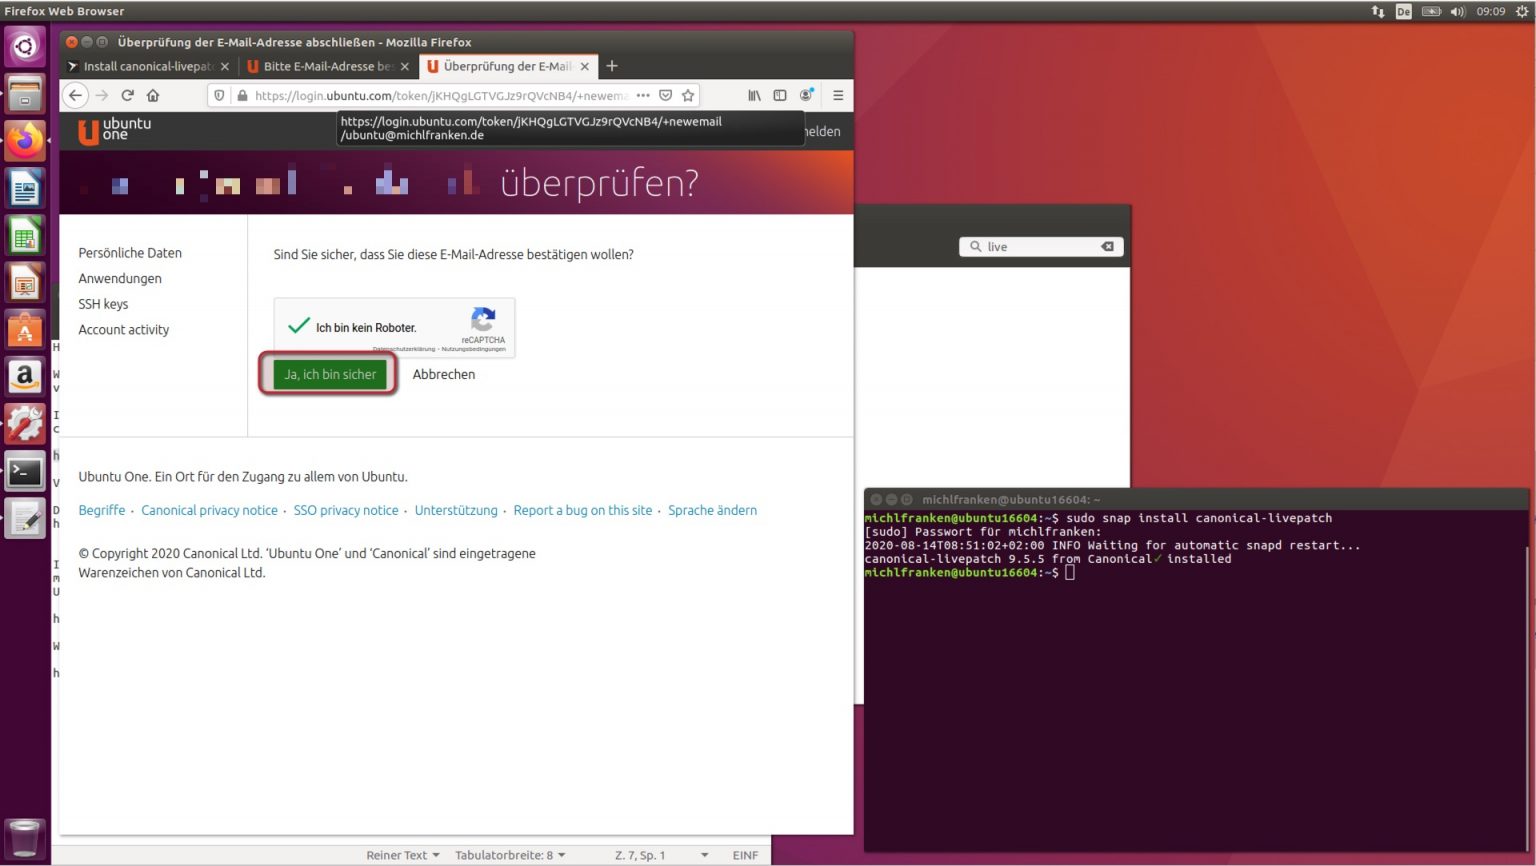This screenshot has width=1536, height=866.
Task: Toggle the Firefox sidebar
Action: pyautogui.click(x=780, y=95)
